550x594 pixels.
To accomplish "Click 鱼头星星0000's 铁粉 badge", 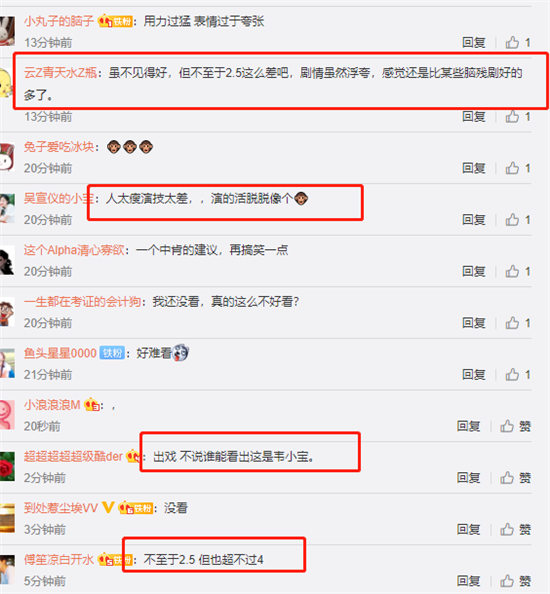I will (112, 353).
